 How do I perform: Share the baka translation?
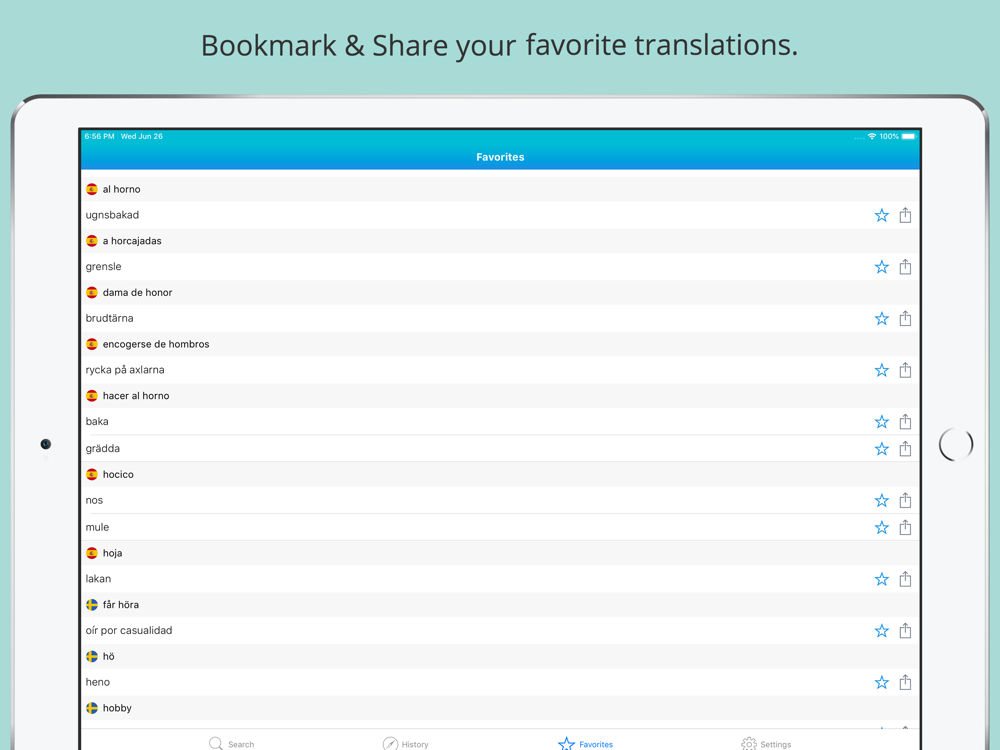tap(905, 421)
